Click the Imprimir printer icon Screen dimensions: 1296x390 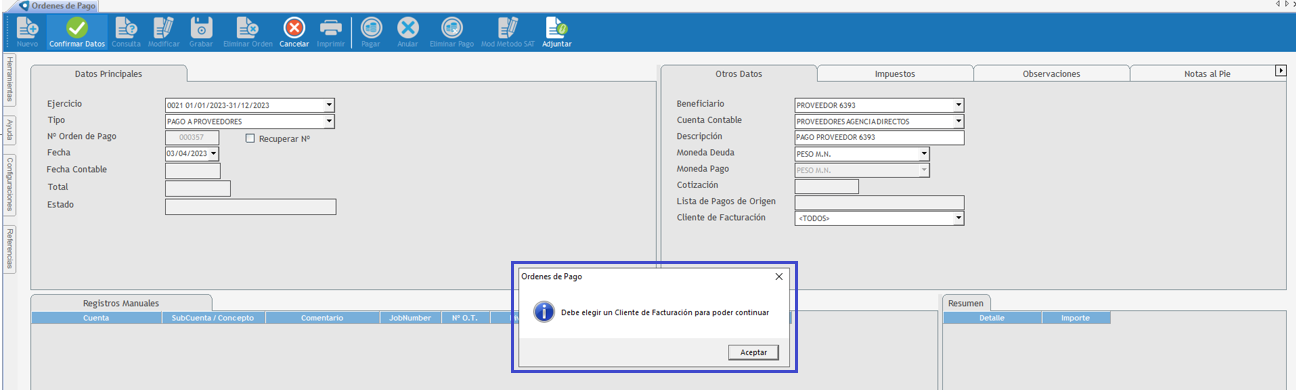tap(331, 28)
